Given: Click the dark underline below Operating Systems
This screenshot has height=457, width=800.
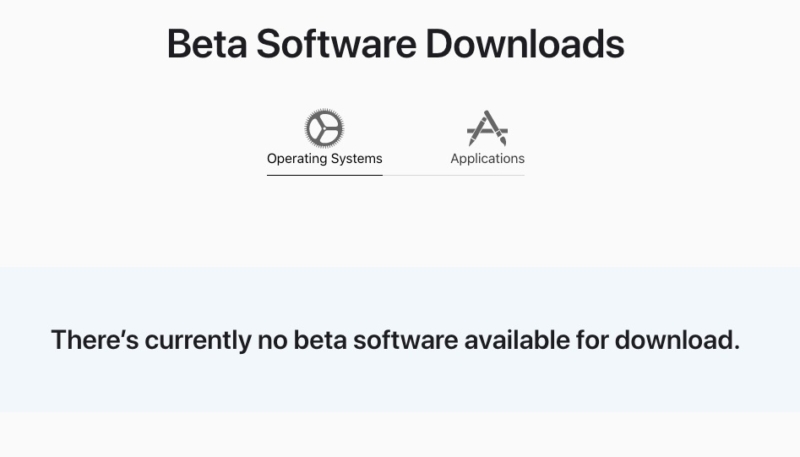Looking at the screenshot, I should (324, 175).
